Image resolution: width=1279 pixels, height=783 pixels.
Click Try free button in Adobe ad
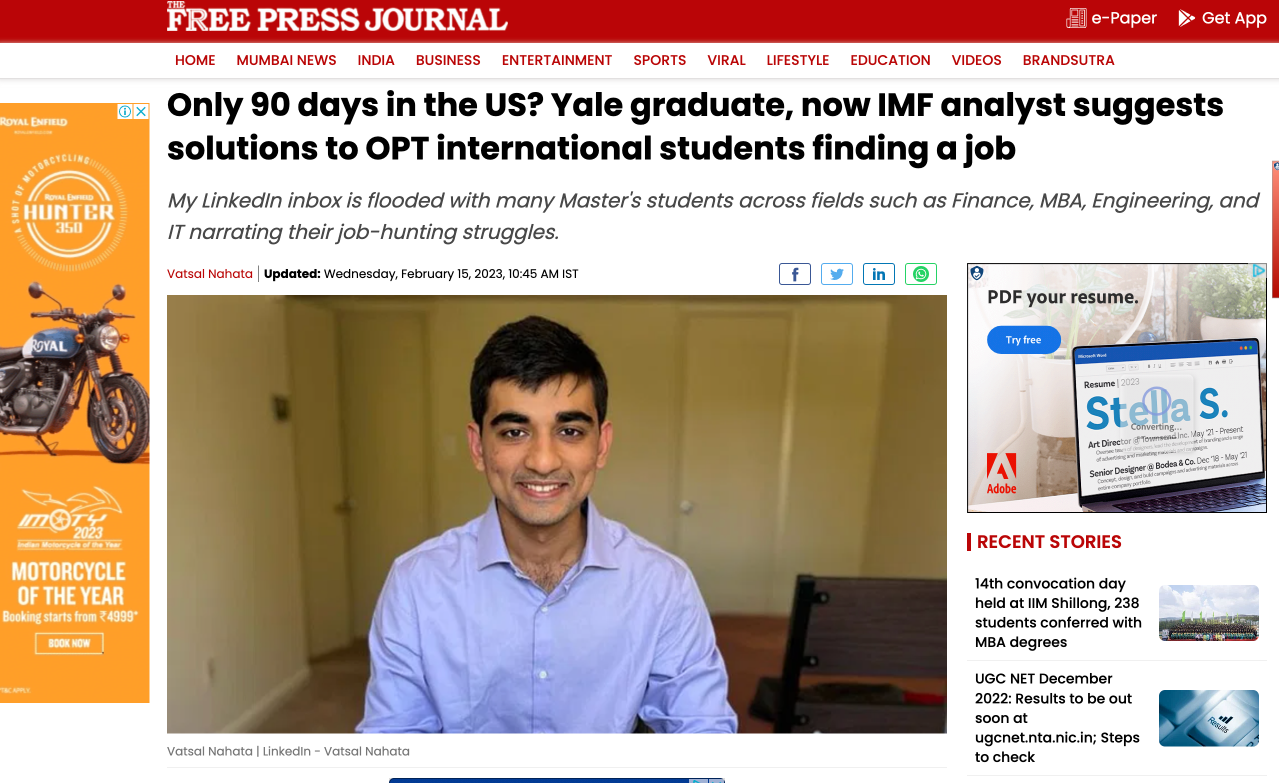[1024, 340]
